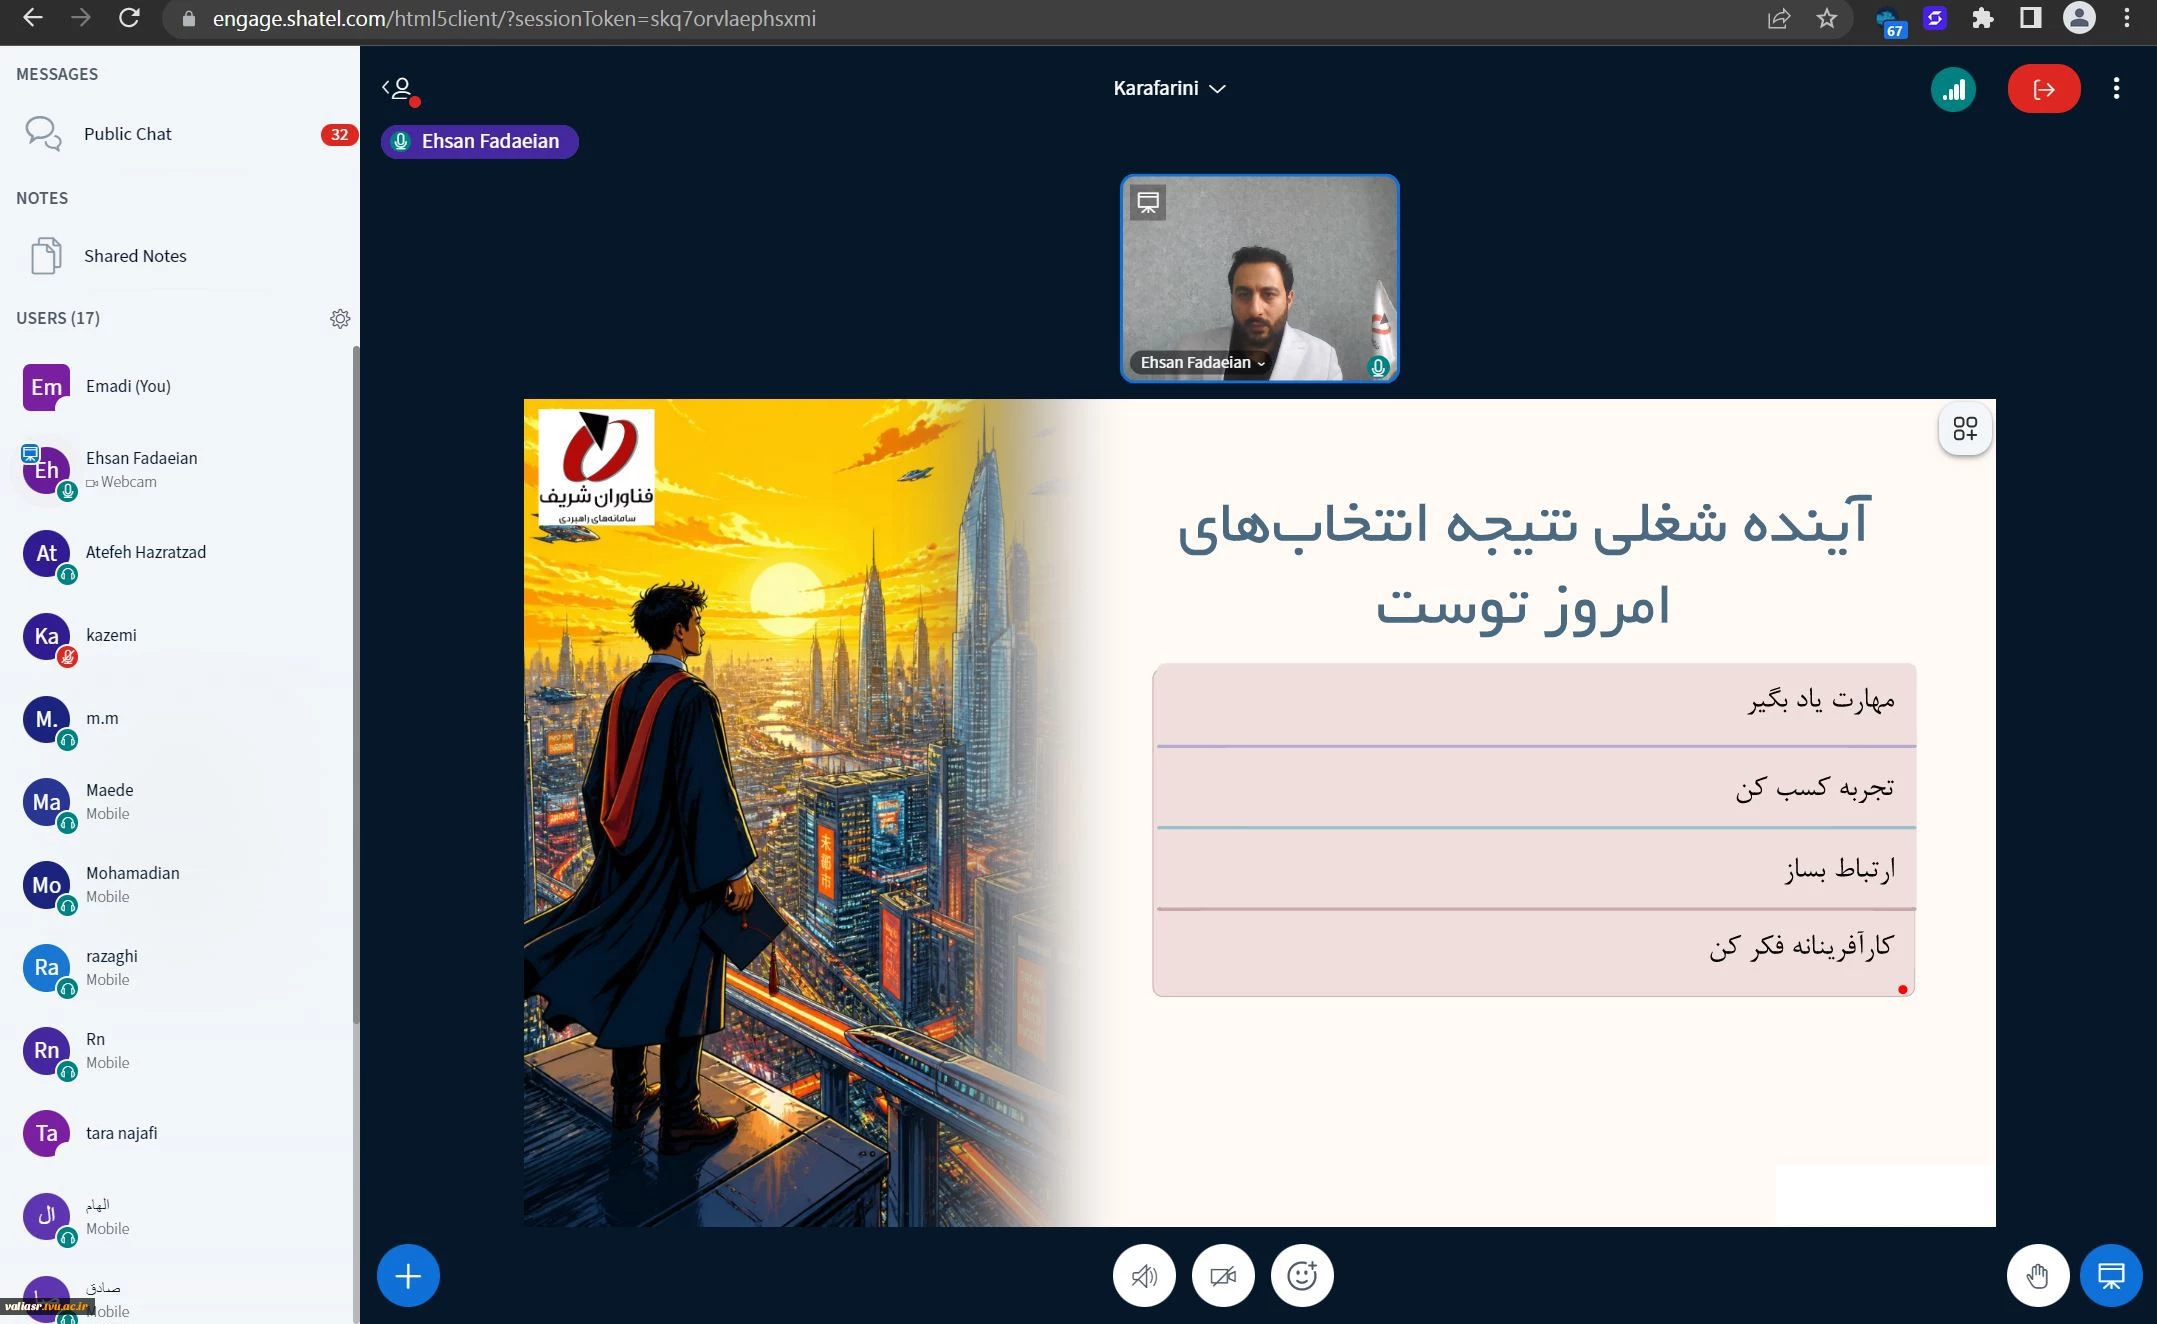Click the browser side panel icon
Image resolution: width=2157 pixels, height=1324 pixels.
click(x=2030, y=19)
